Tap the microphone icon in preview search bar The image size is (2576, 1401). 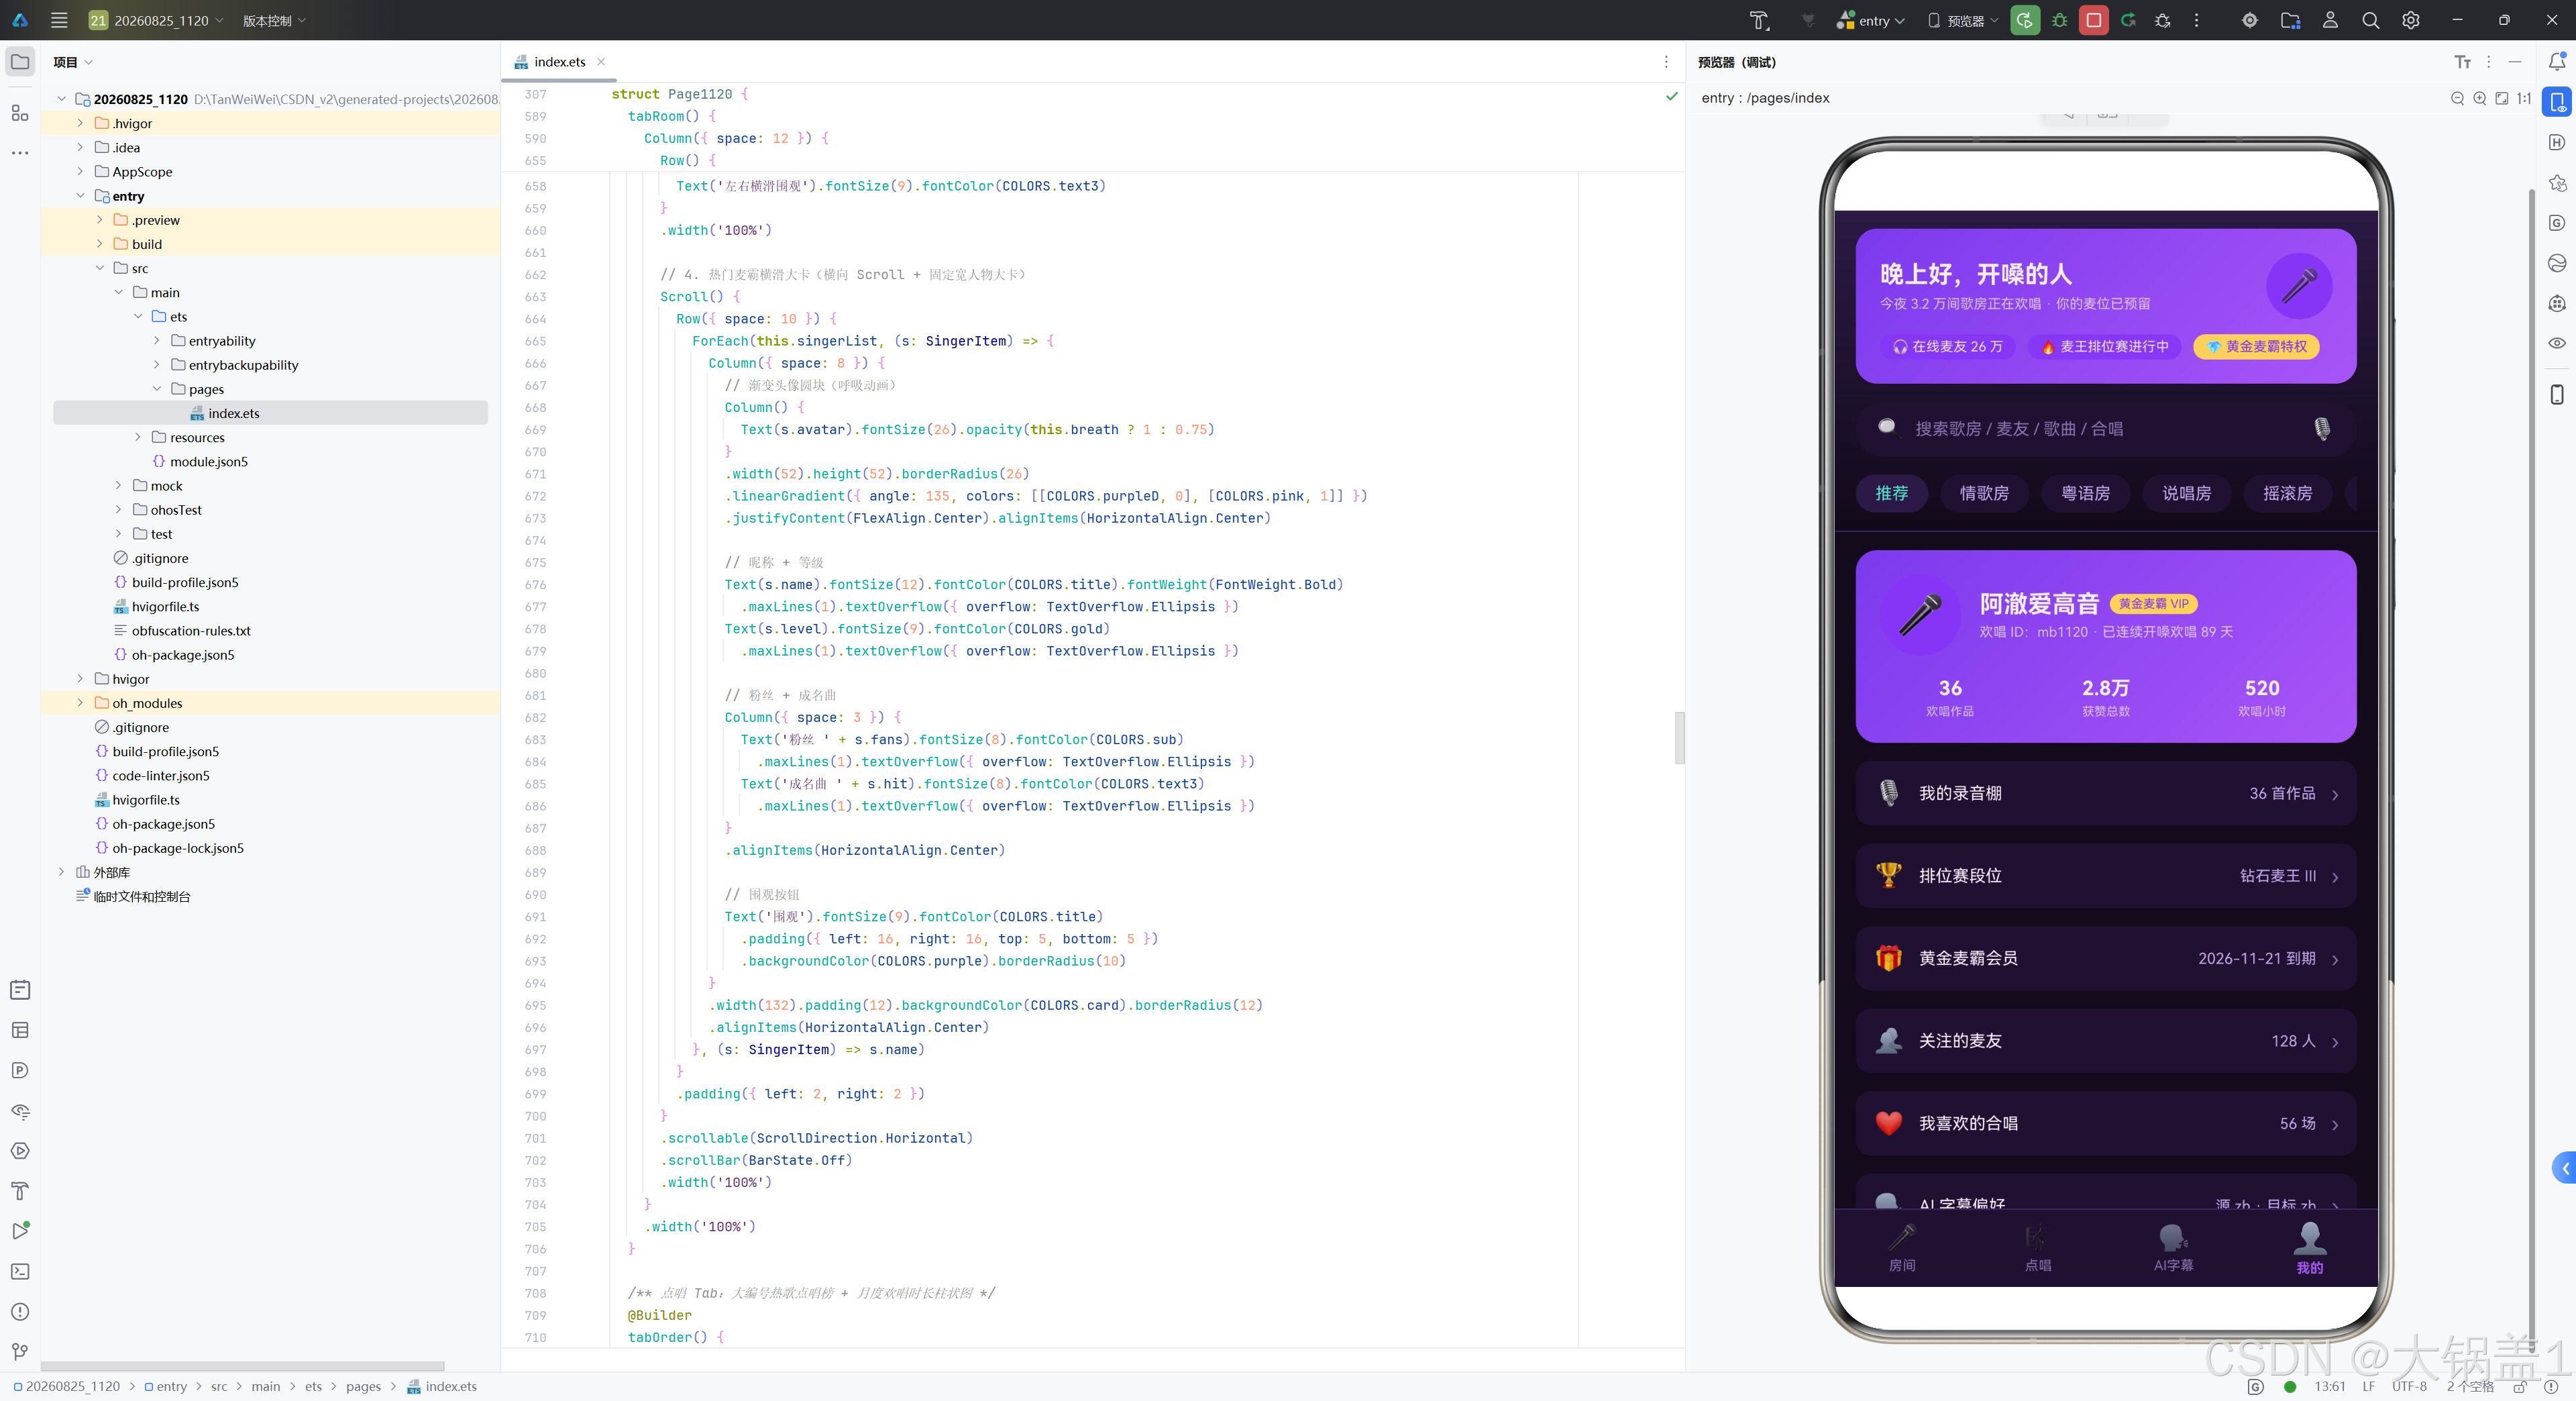click(2321, 429)
